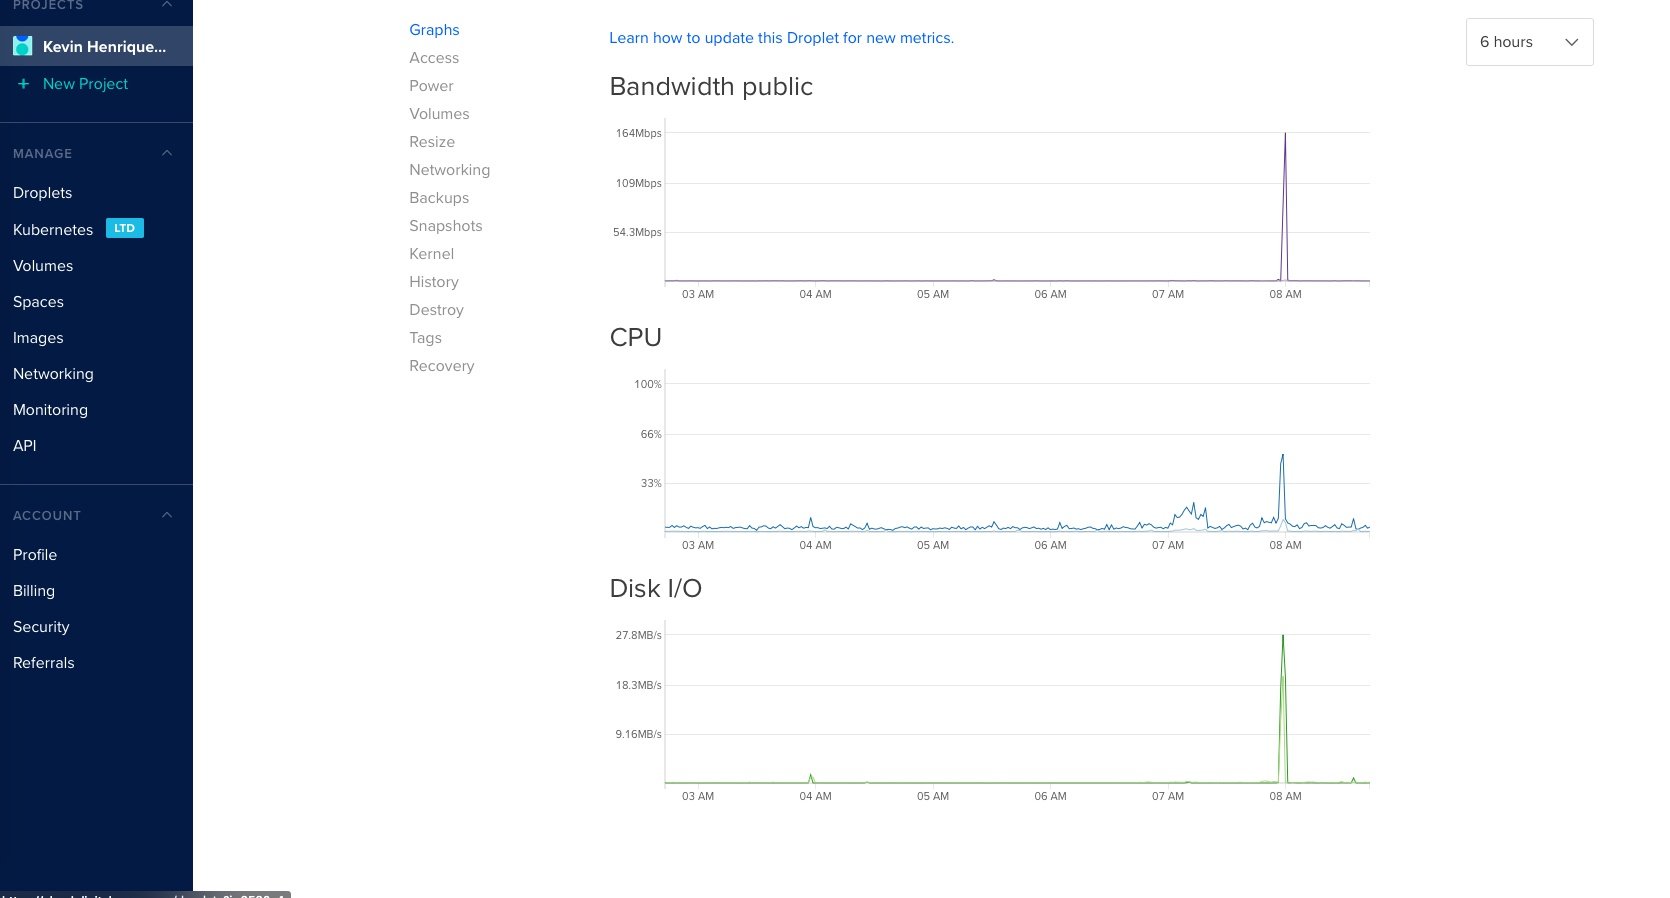Open Monitoring from the sidebar

pyautogui.click(x=50, y=410)
